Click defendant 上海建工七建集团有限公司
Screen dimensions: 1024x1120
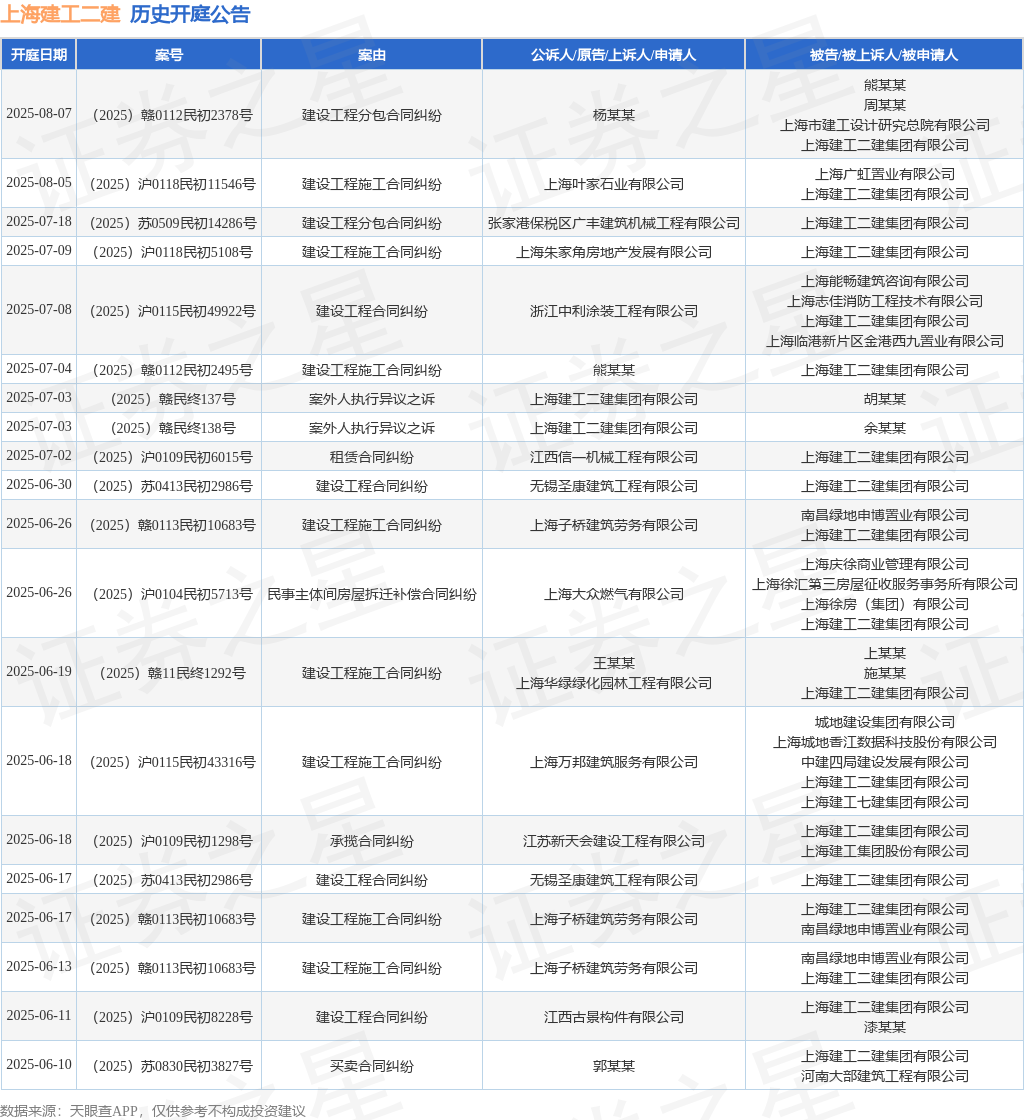click(x=885, y=803)
